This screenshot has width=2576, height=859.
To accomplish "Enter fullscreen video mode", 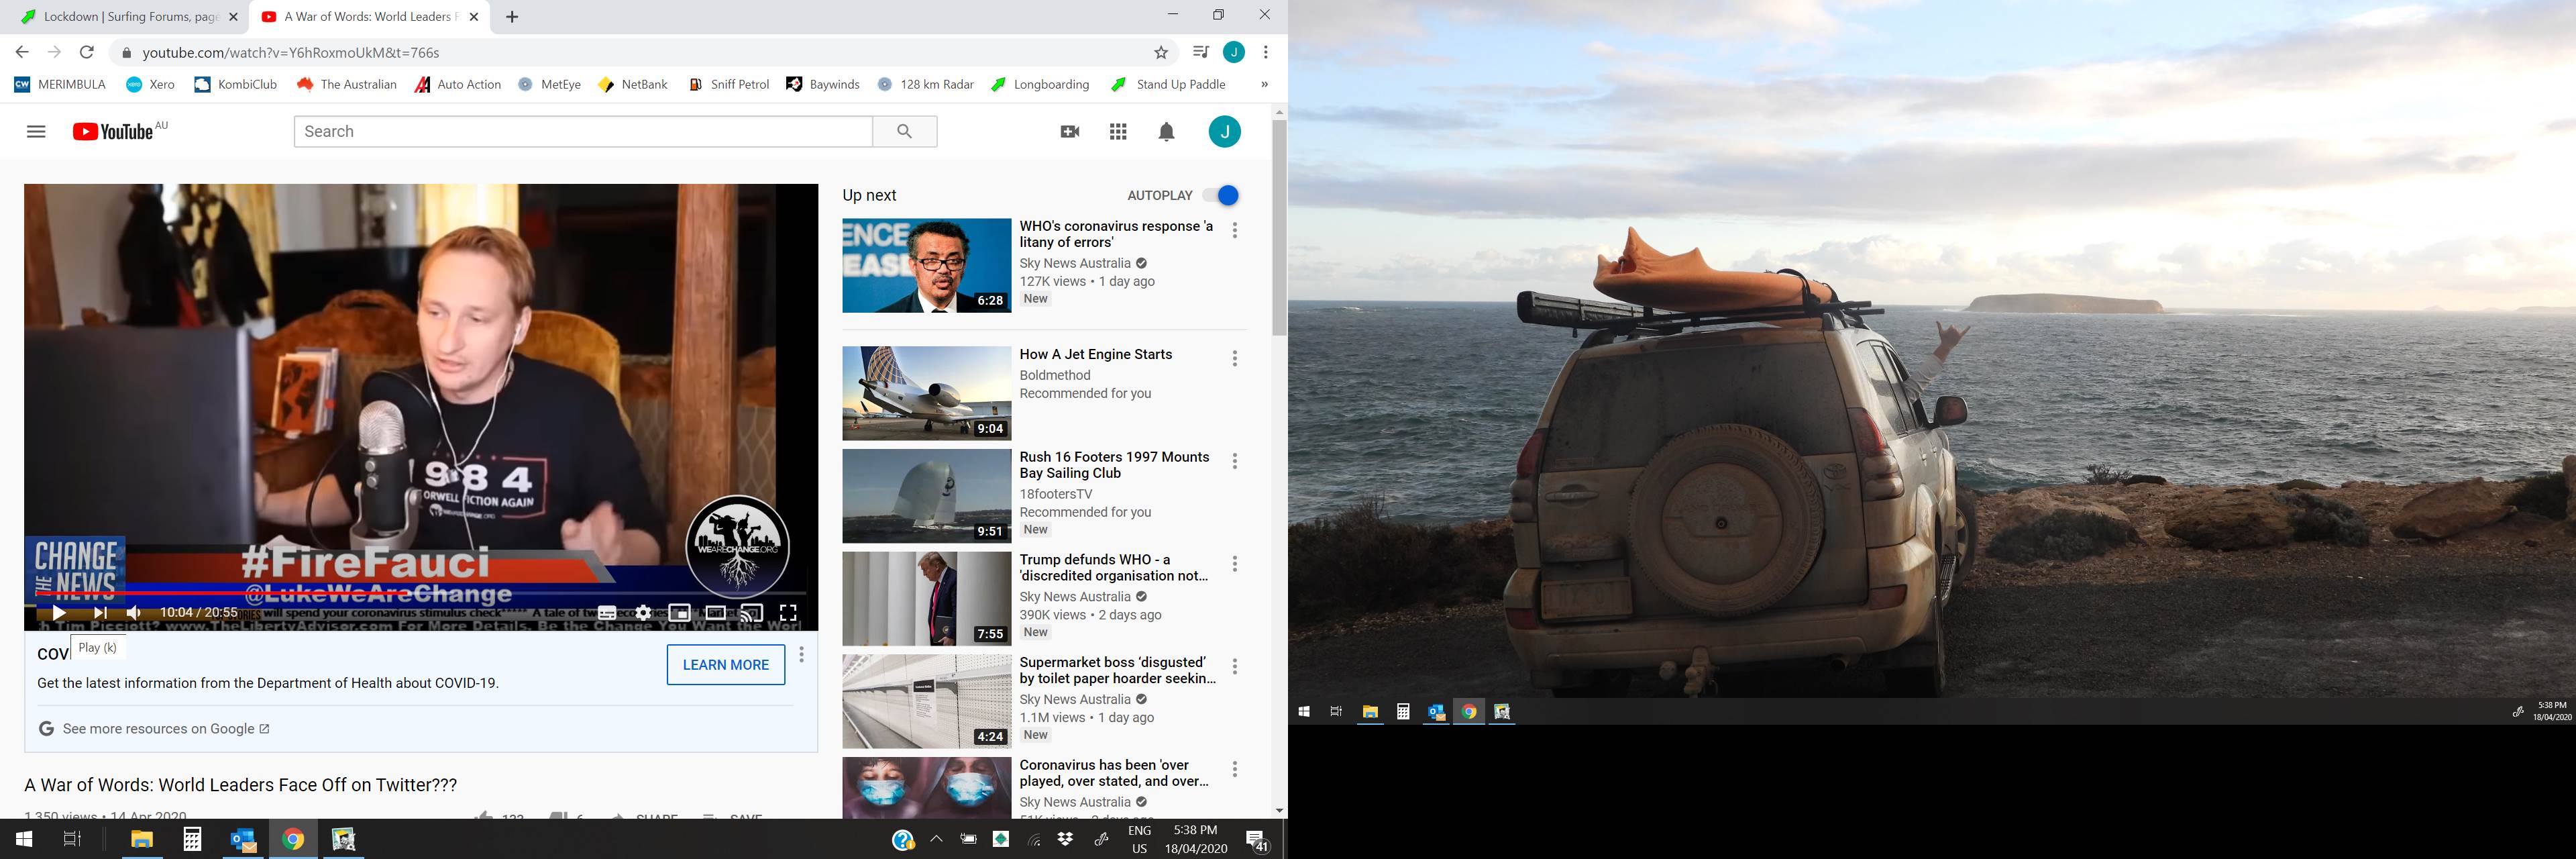I will [788, 612].
